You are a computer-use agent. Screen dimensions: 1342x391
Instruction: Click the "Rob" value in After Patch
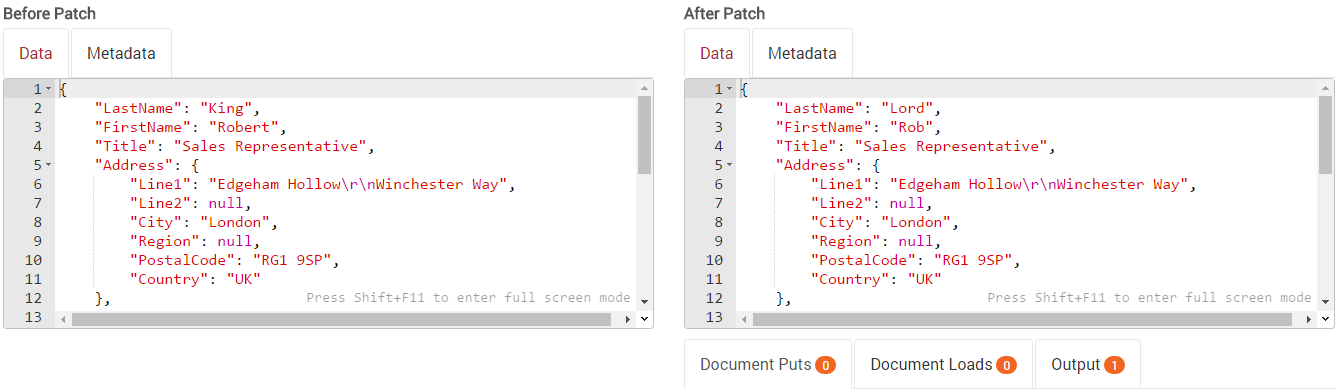tap(912, 127)
